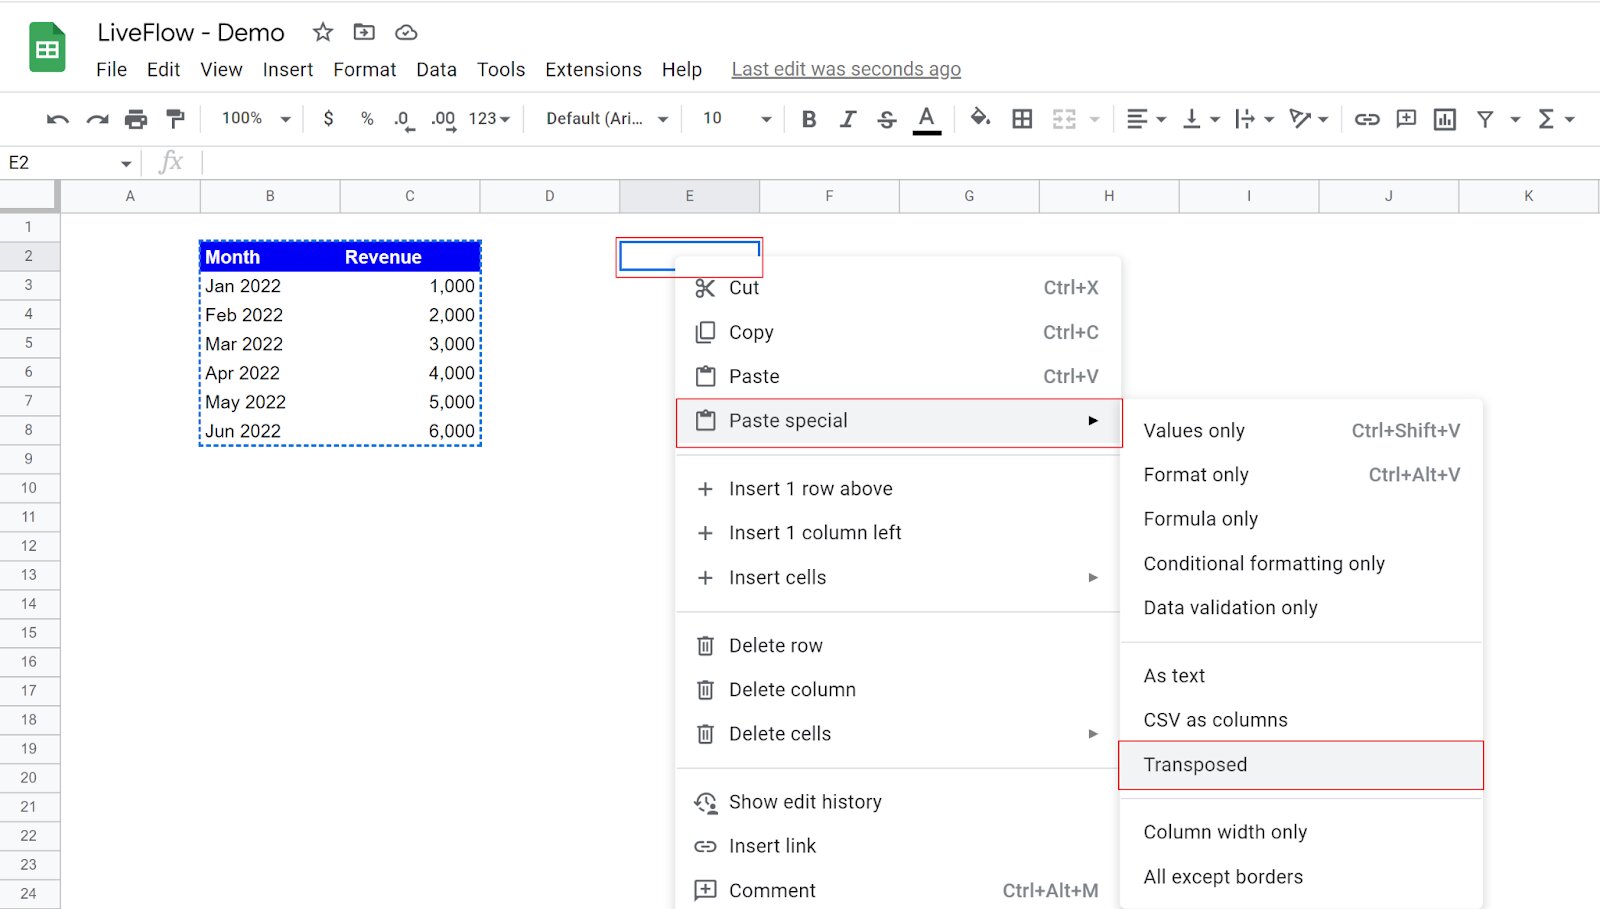Click the create a filter funnel icon
Viewport: 1600px width, 909px height.
1485,119
